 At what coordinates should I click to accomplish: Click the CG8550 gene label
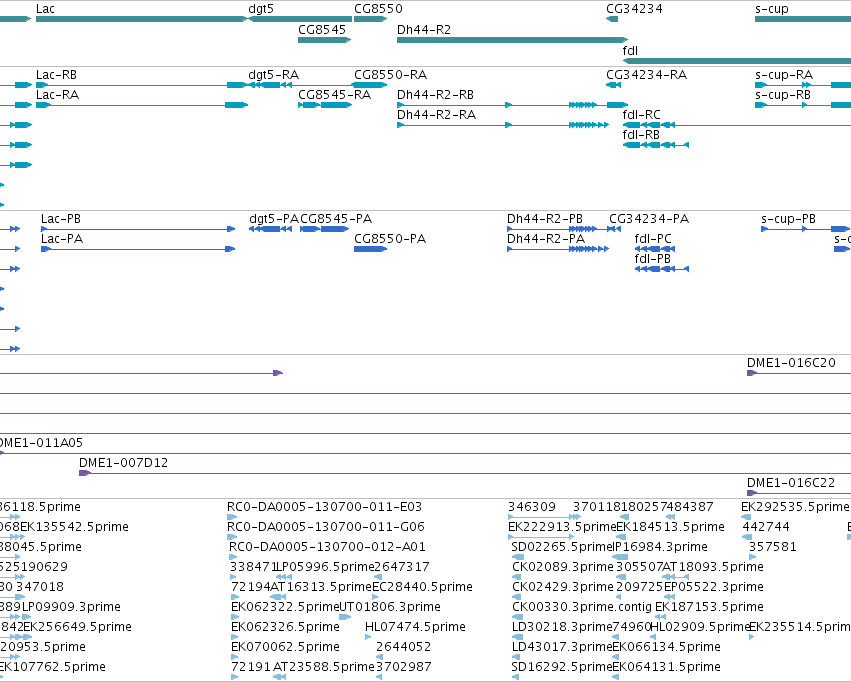(x=378, y=9)
